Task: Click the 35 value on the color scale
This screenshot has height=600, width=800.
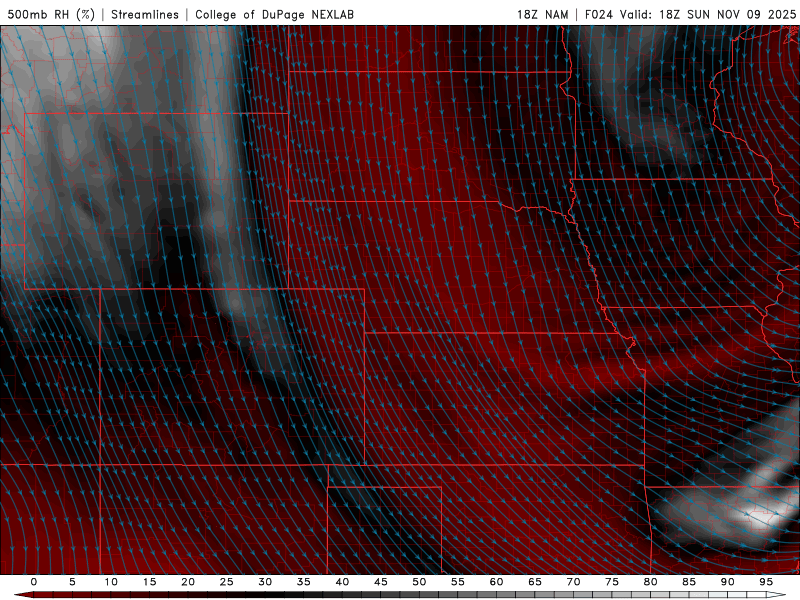Action: pos(304,582)
